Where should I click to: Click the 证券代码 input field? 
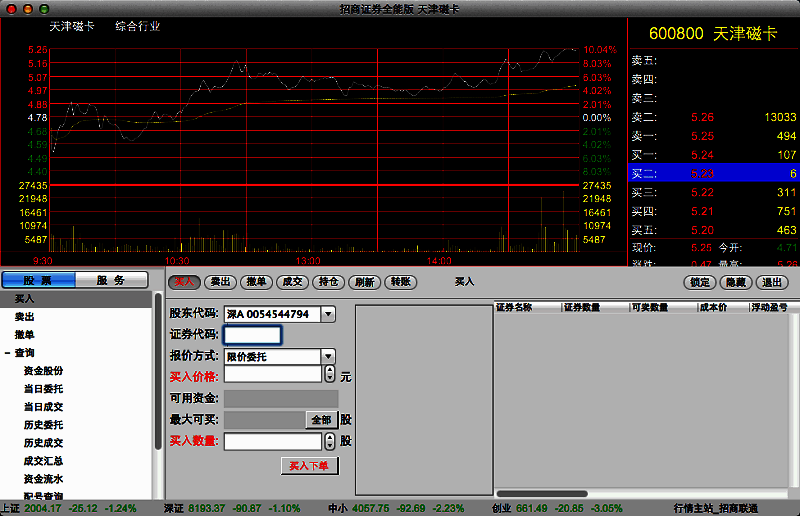click(252, 335)
